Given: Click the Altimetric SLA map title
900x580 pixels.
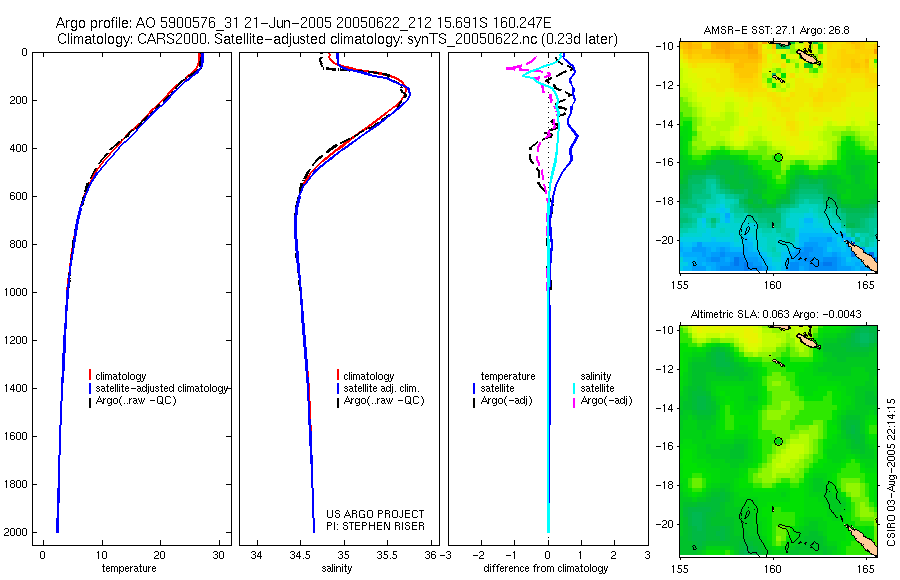Looking at the screenshot, I should point(776,314).
